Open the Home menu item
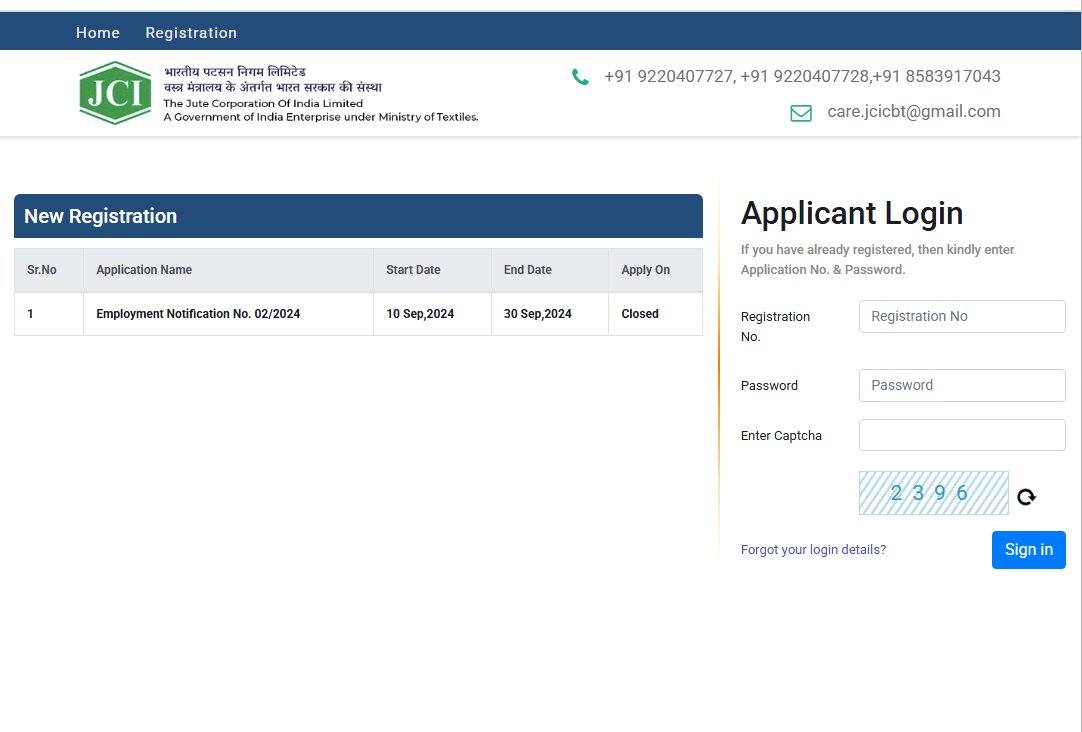This screenshot has height=732, width=1082. (98, 33)
